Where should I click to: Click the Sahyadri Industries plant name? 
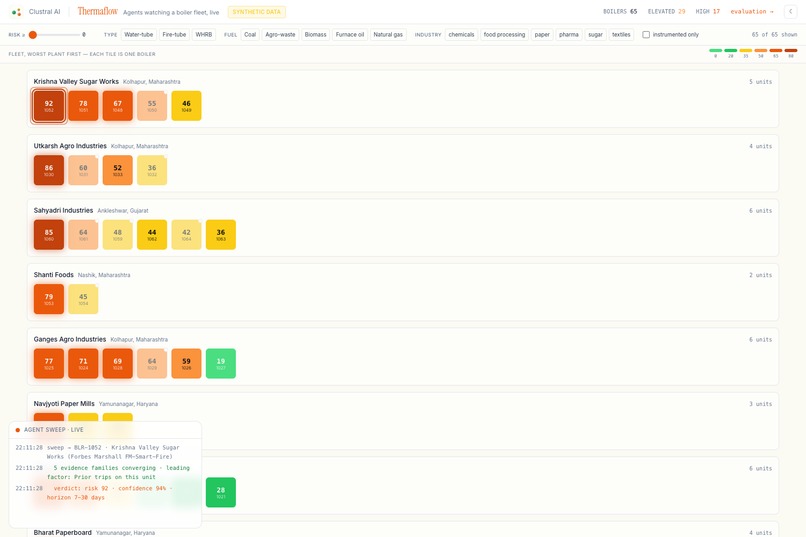click(63, 210)
